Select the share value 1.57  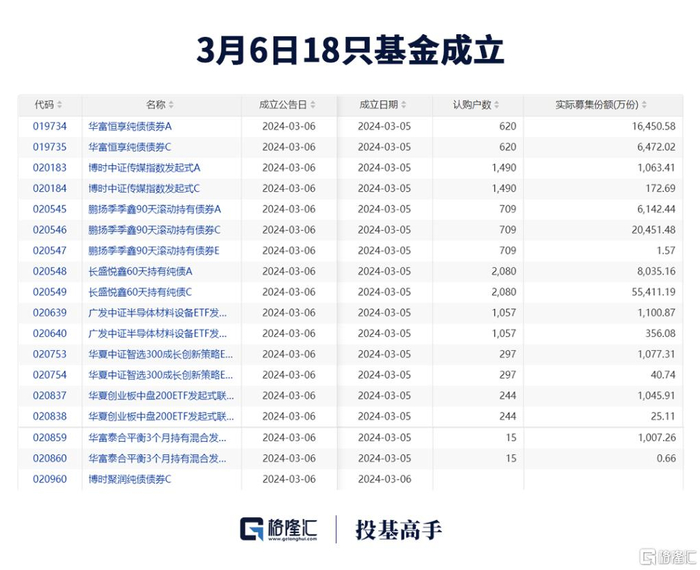click(666, 250)
